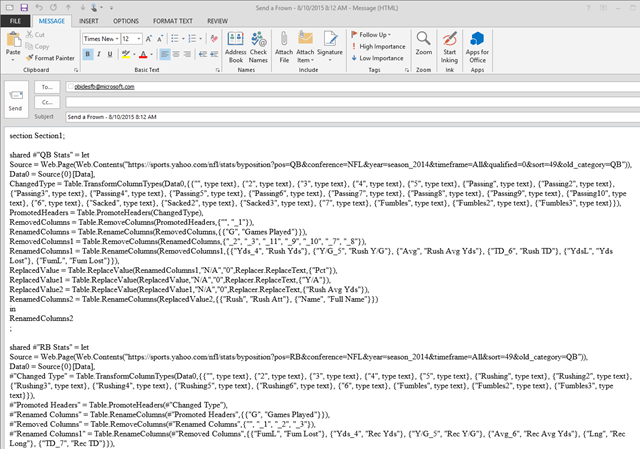This screenshot has height=449, width=640.
Task: Clear all formatting with eraser icon
Action: pos(214,39)
